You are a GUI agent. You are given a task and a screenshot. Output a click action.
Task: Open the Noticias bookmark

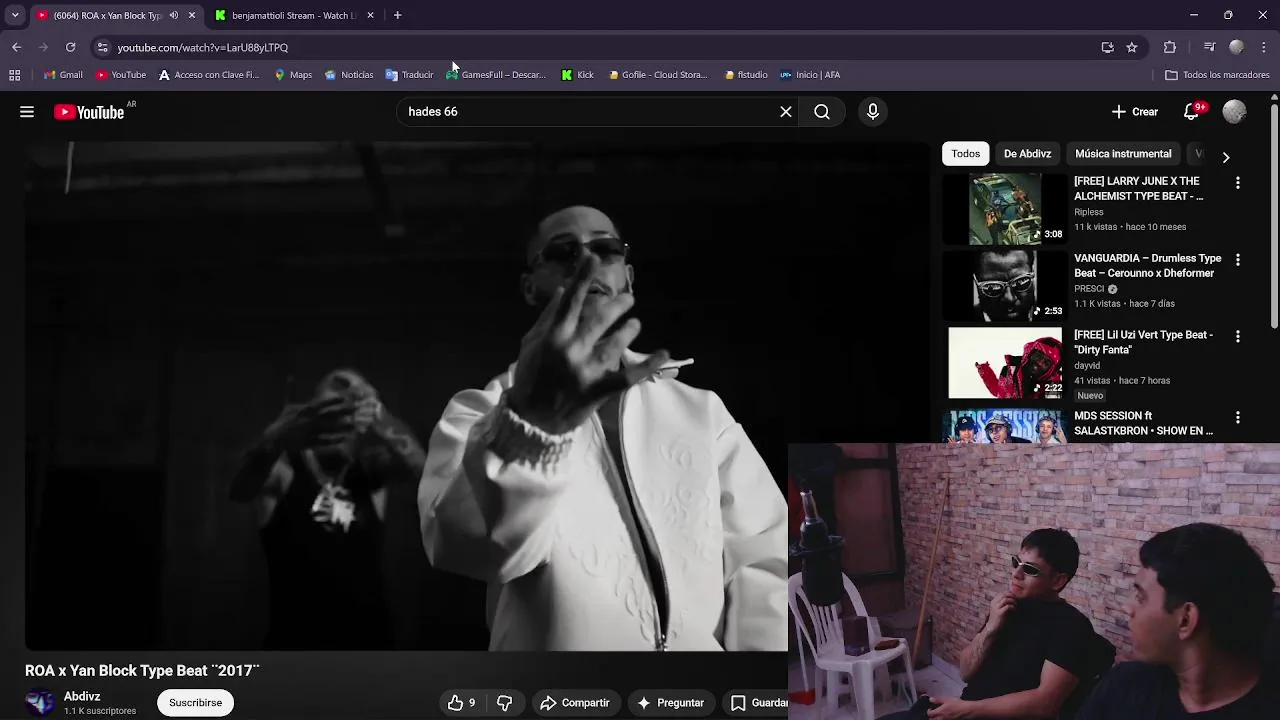tap(349, 75)
